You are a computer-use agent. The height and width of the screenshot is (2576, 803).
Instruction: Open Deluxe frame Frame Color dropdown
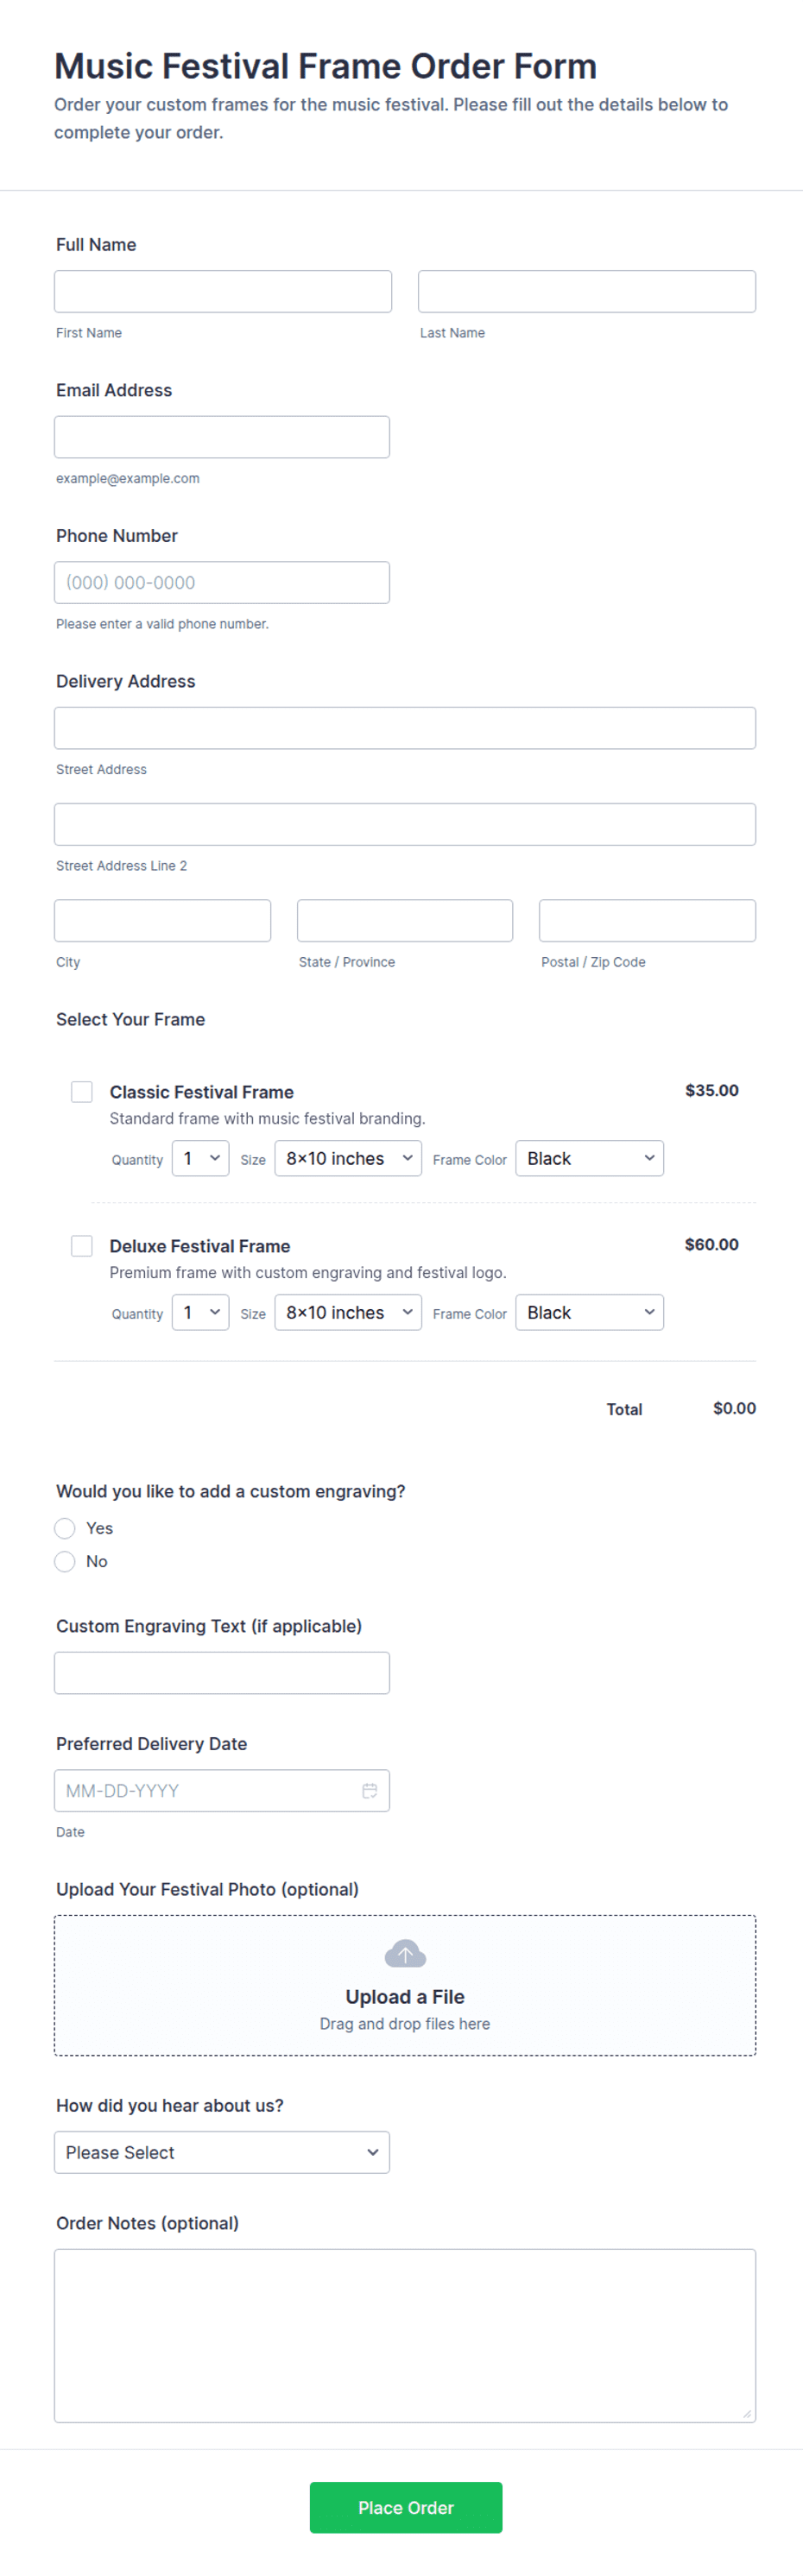pos(589,1312)
